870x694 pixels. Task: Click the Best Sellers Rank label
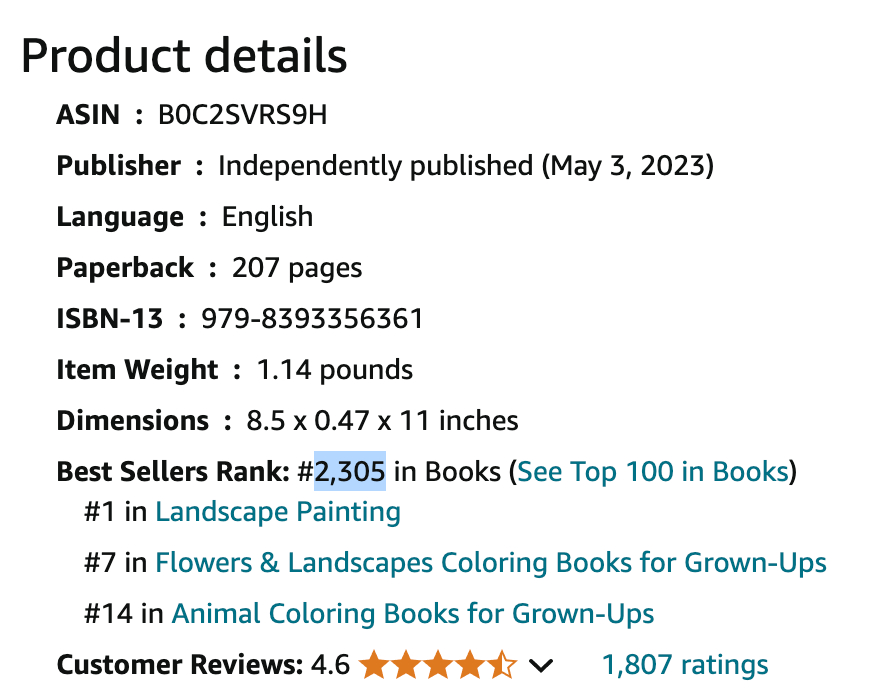point(173,471)
